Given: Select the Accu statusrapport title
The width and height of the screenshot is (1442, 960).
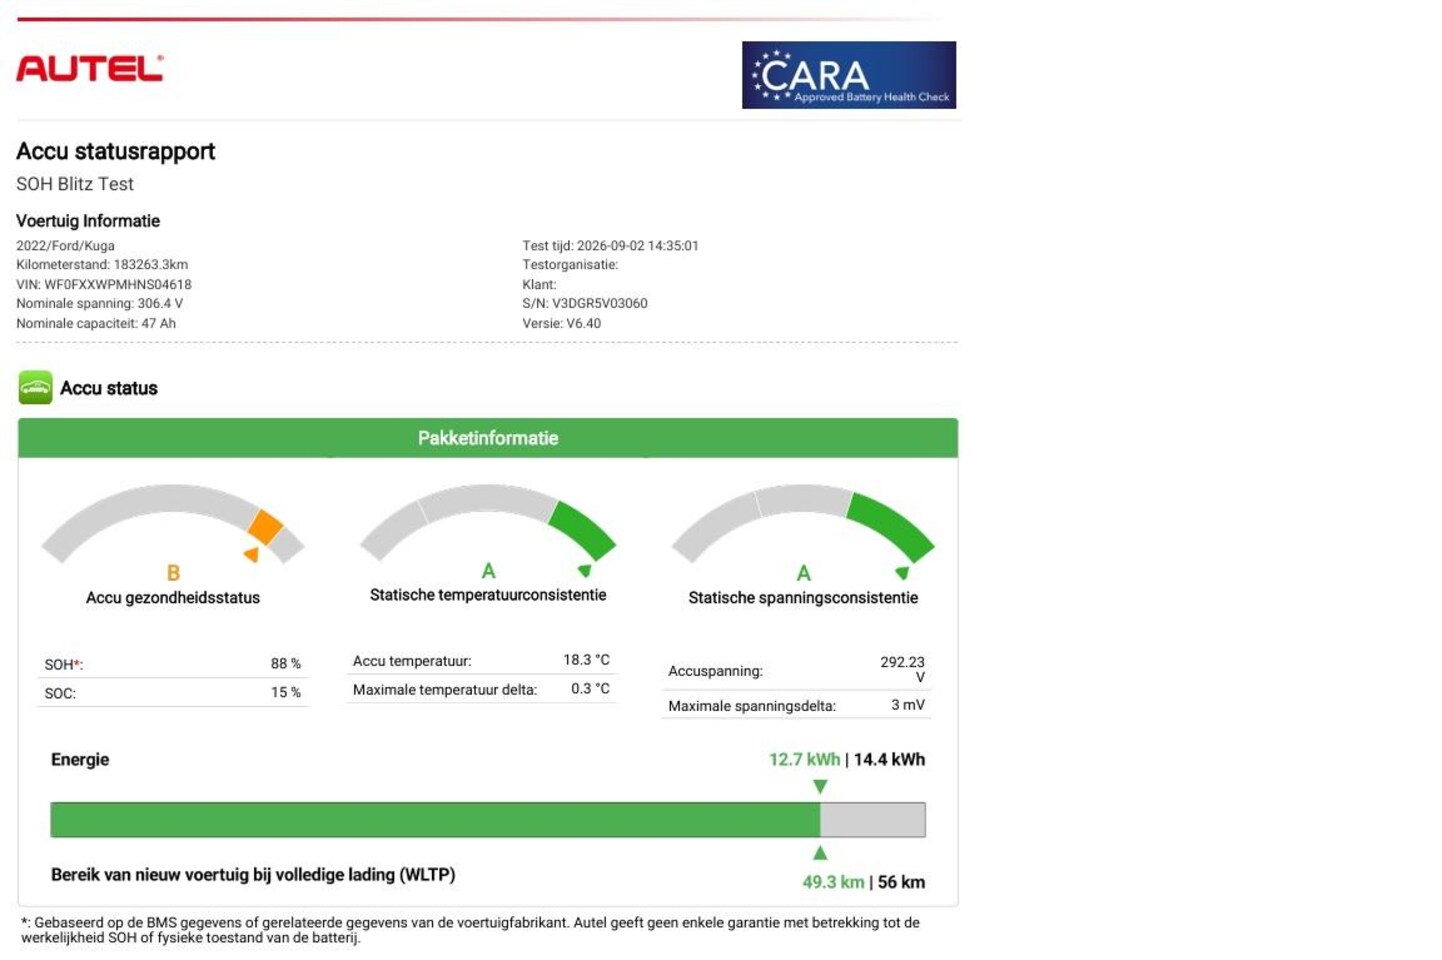Looking at the screenshot, I should point(116,151).
